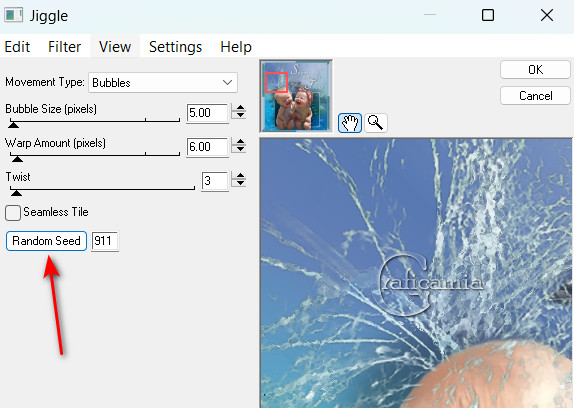Click the Jiggle app icon in title bar
Viewport: 574px width, 408px height.
point(14,15)
